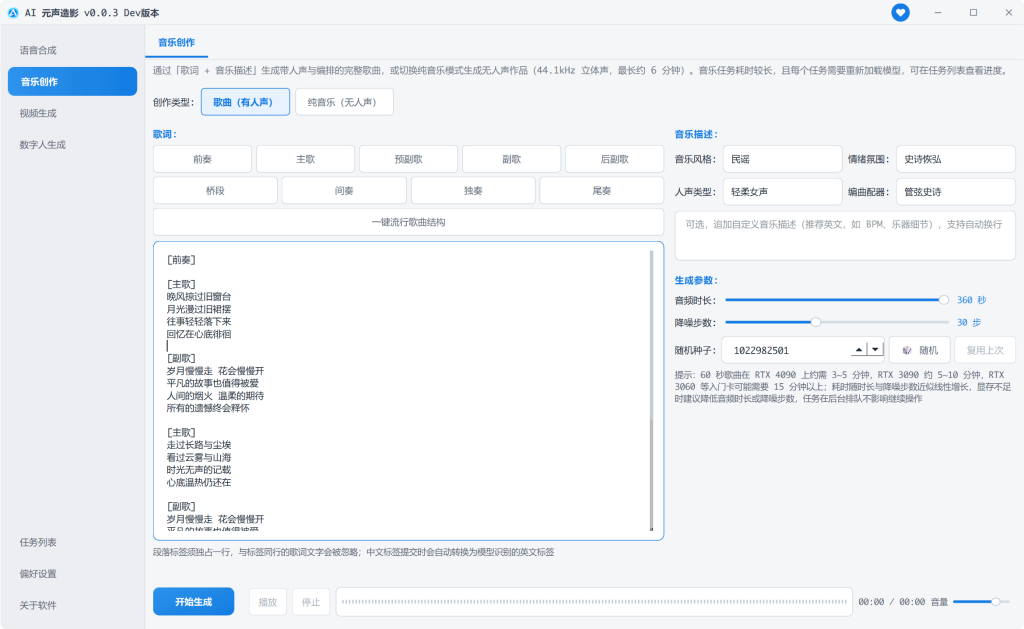Click the app logo icon in title bar
This screenshot has height=629, width=1024.
[12, 12]
